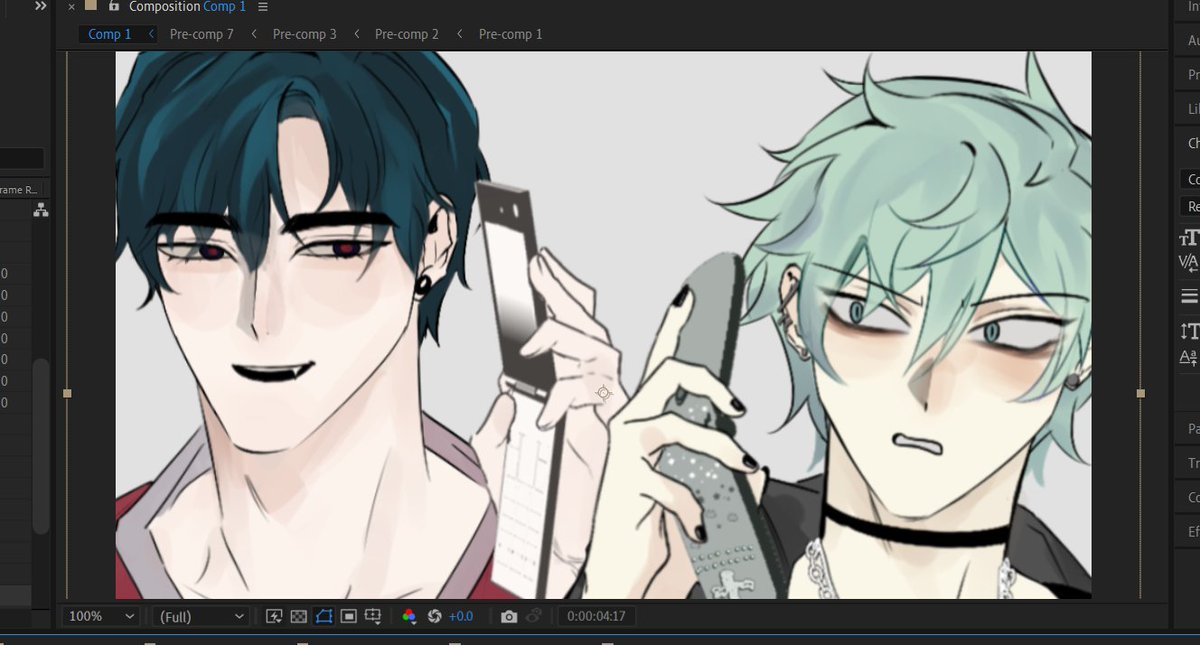Open grid and guide options icon
Image resolution: width=1200 pixels, height=645 pixels.
373,617
